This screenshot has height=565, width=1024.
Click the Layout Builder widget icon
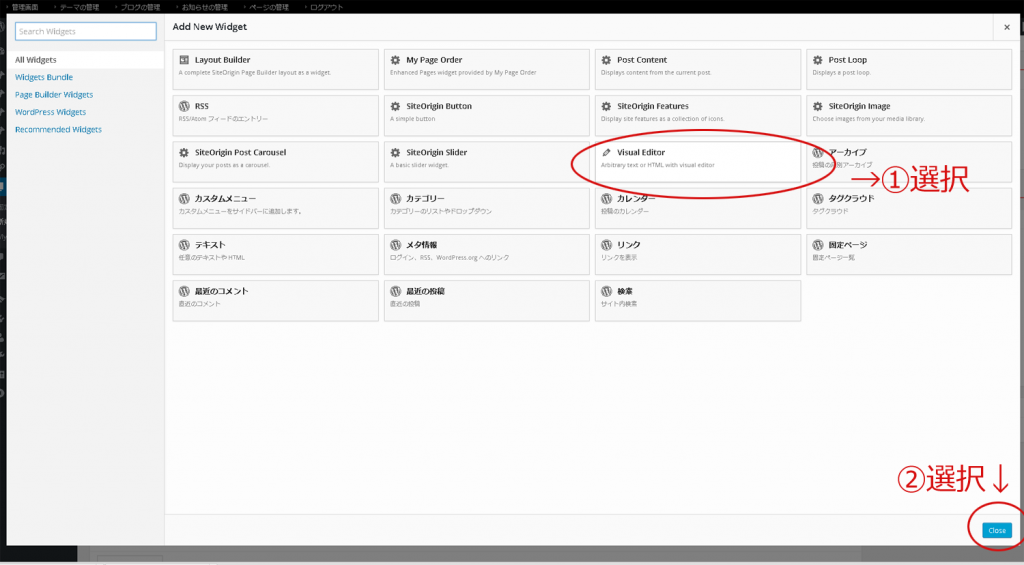click(184, 59)
